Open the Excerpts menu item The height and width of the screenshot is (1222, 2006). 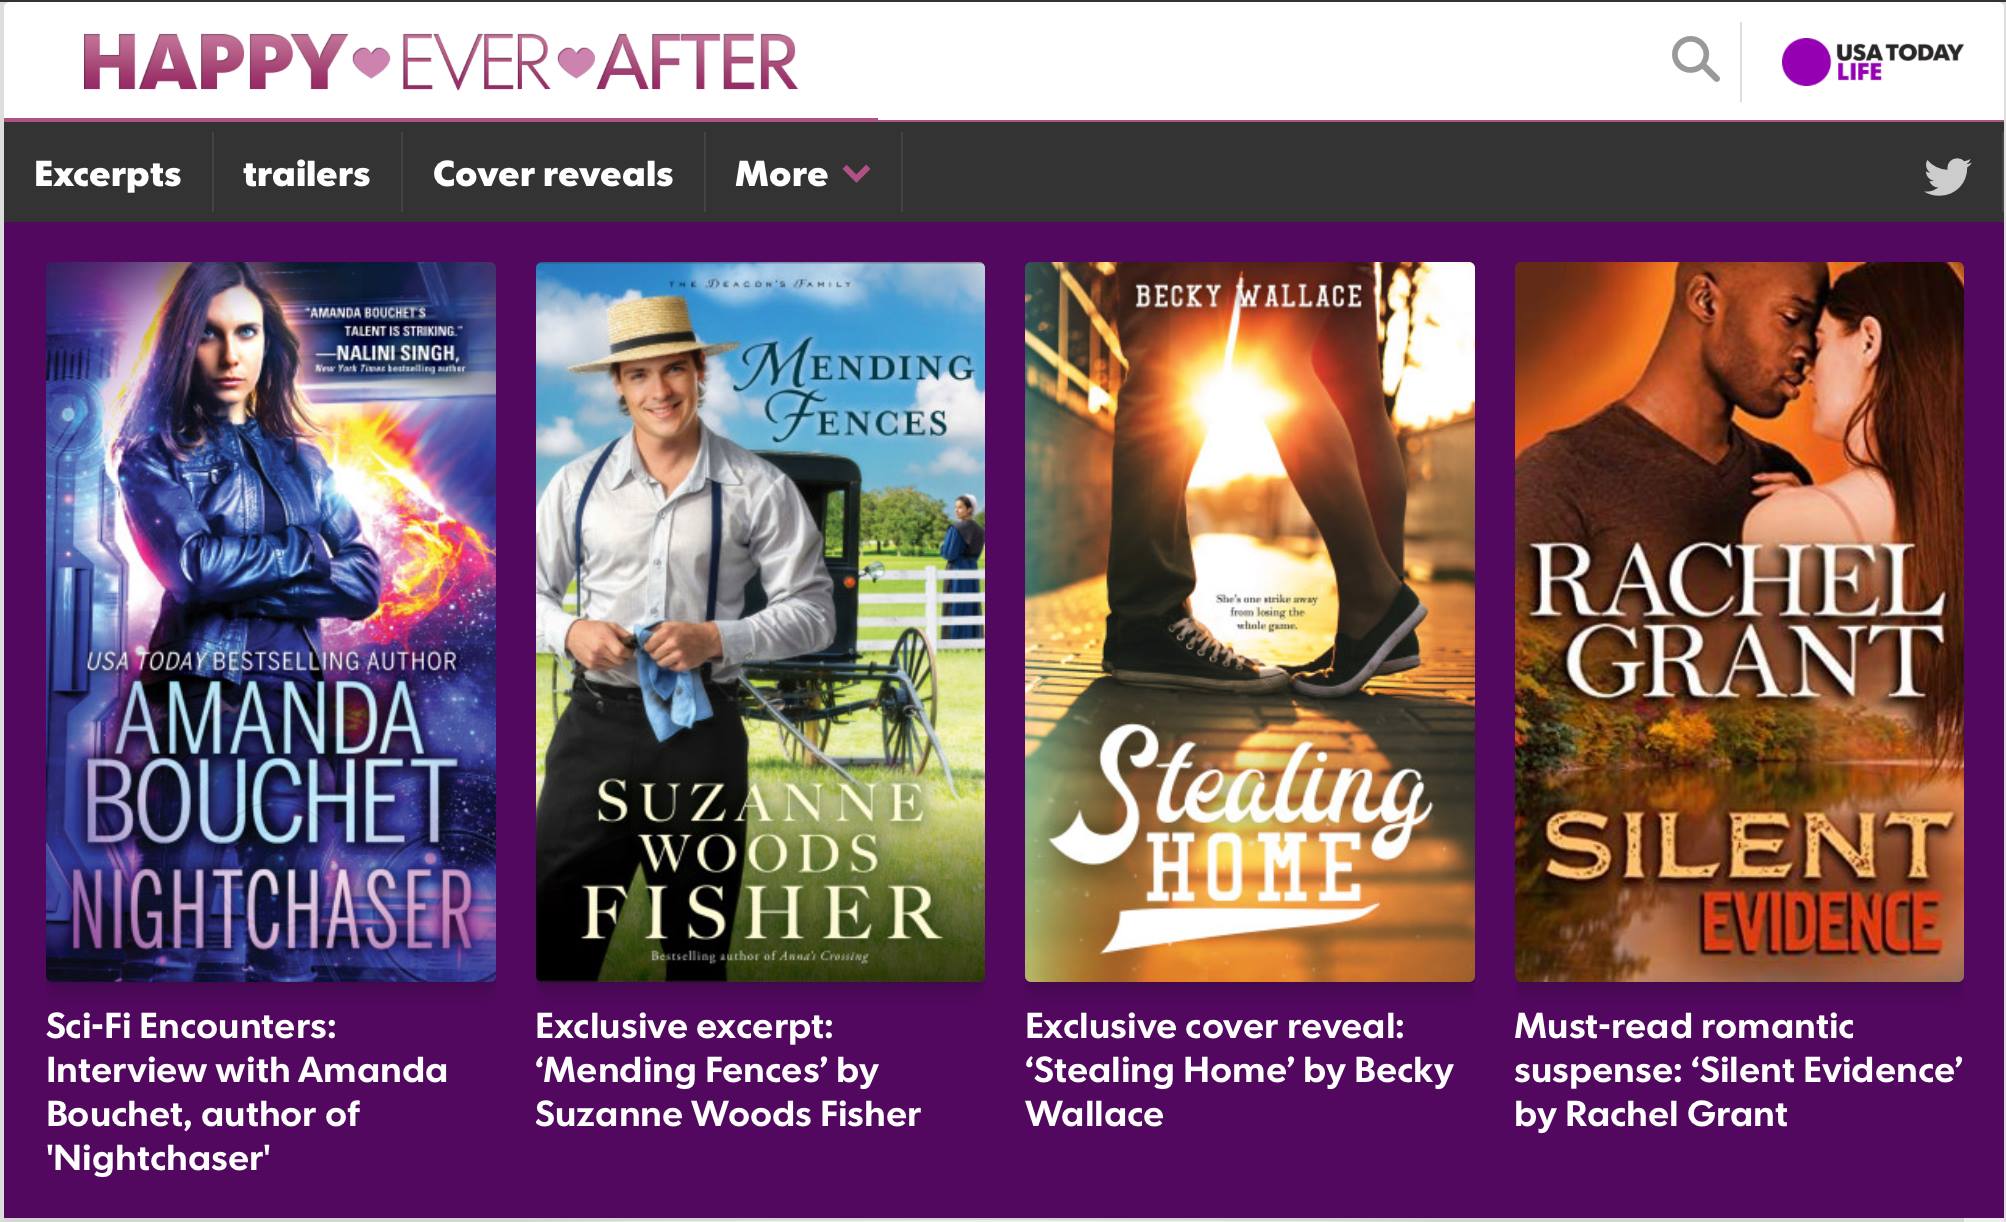tap(108, 174)
